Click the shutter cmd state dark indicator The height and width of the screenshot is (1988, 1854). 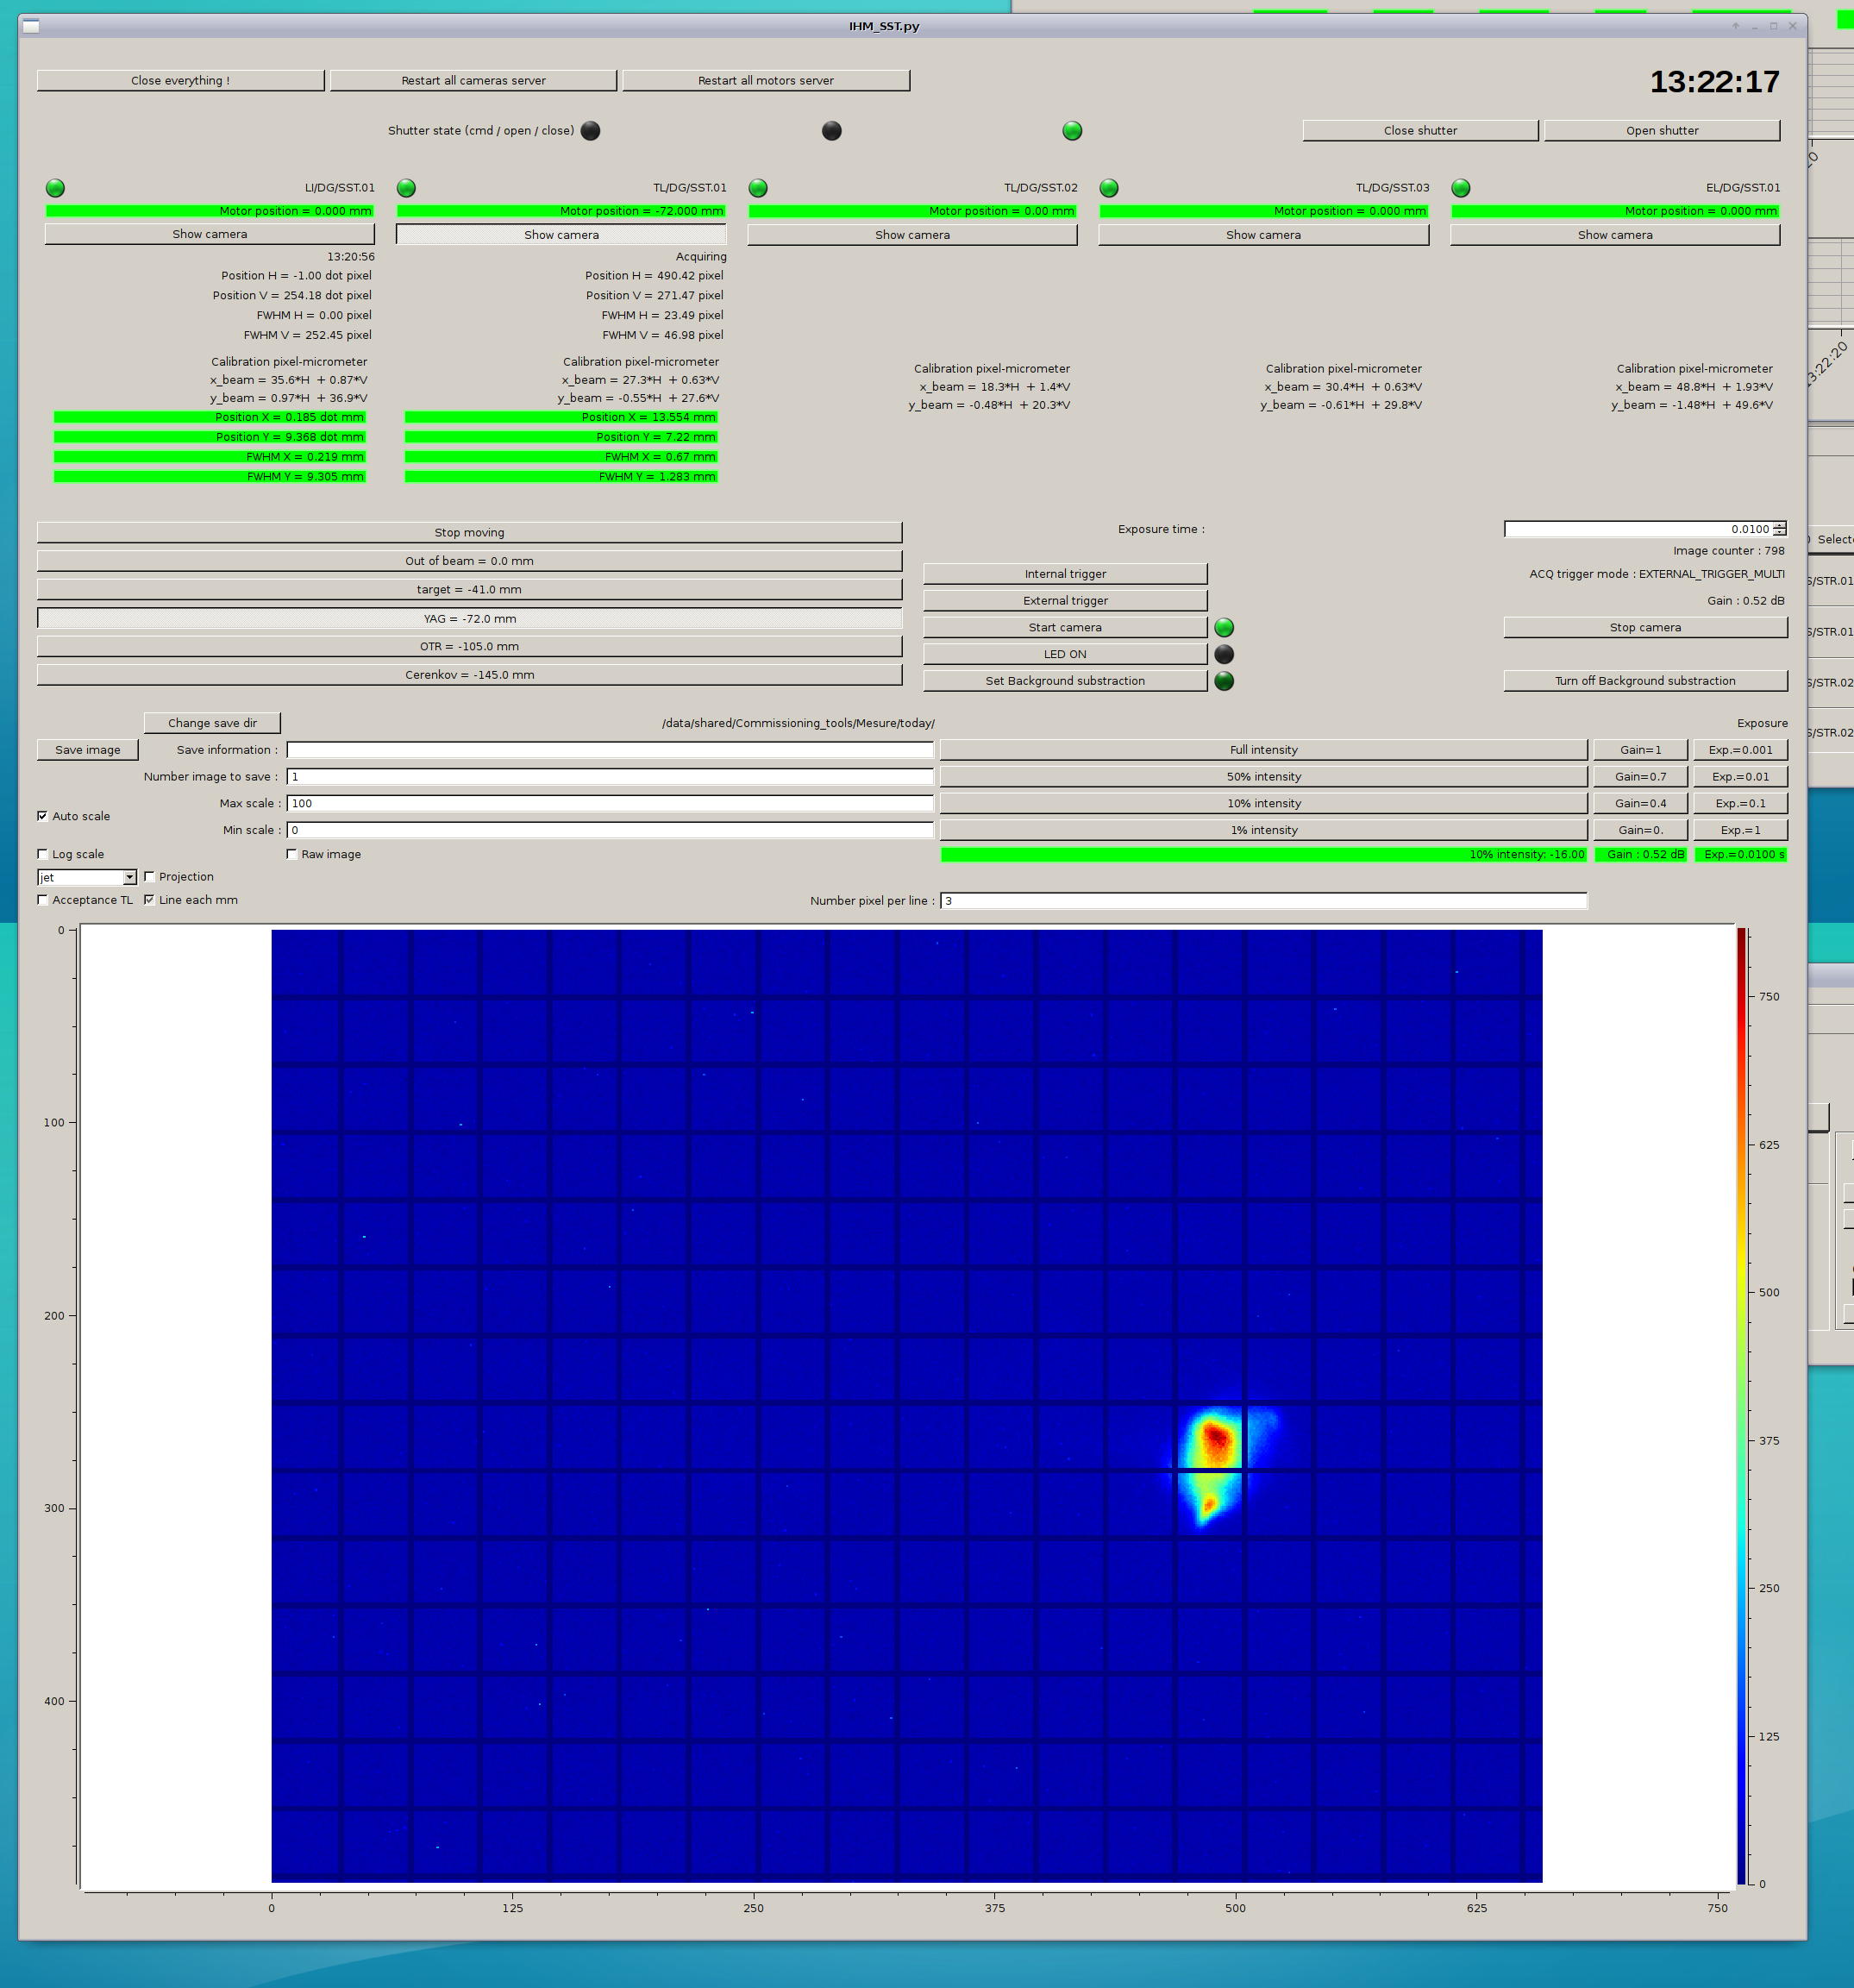point(590,131)
